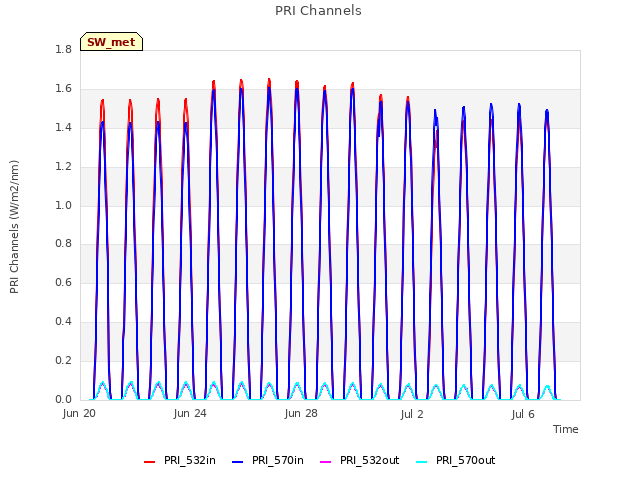Click the 0.0 y-axis tick label
This screenshot has height=480, width=640.
point(63,399)
